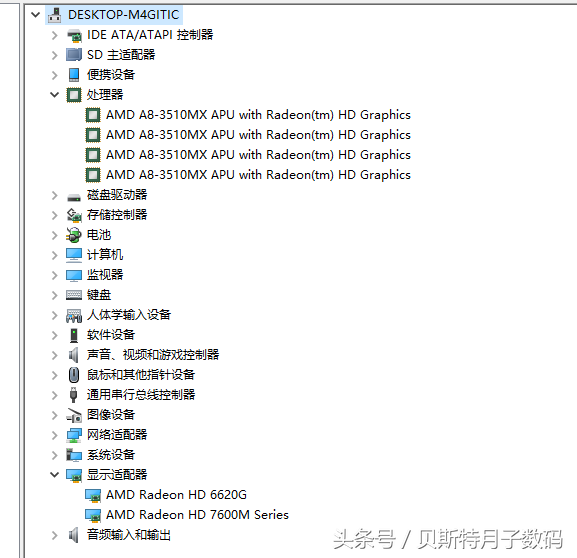Collapse the DESKTOP-M4GITIC root node

pos(36,15)
